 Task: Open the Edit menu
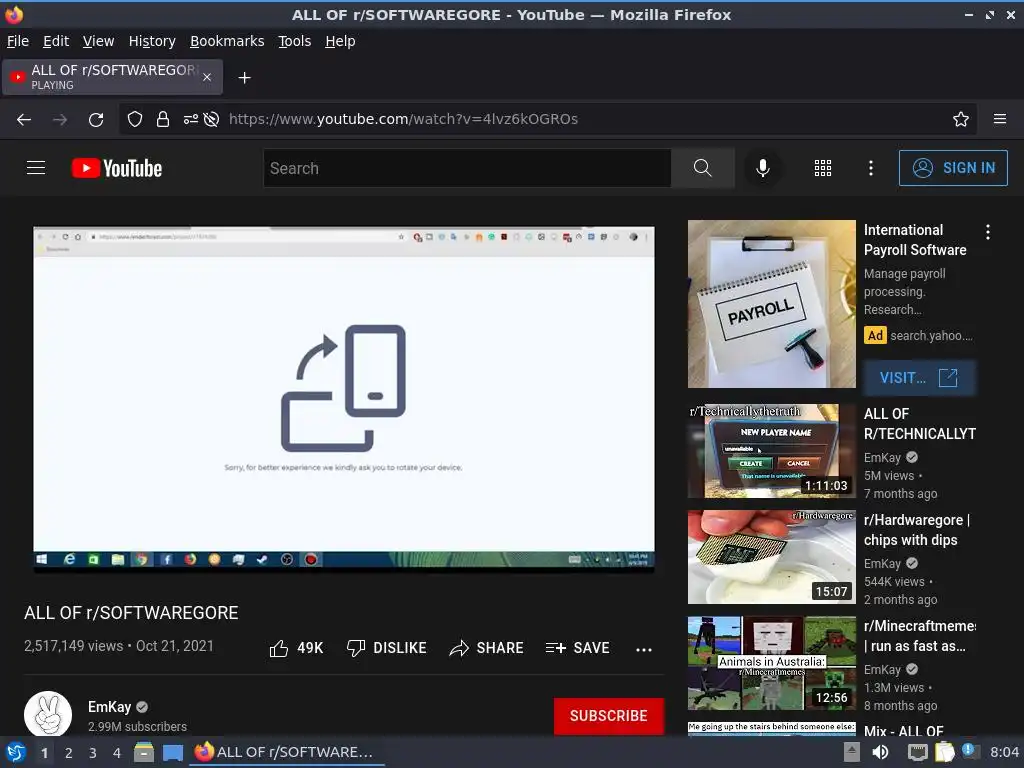(x=56, y=41)
